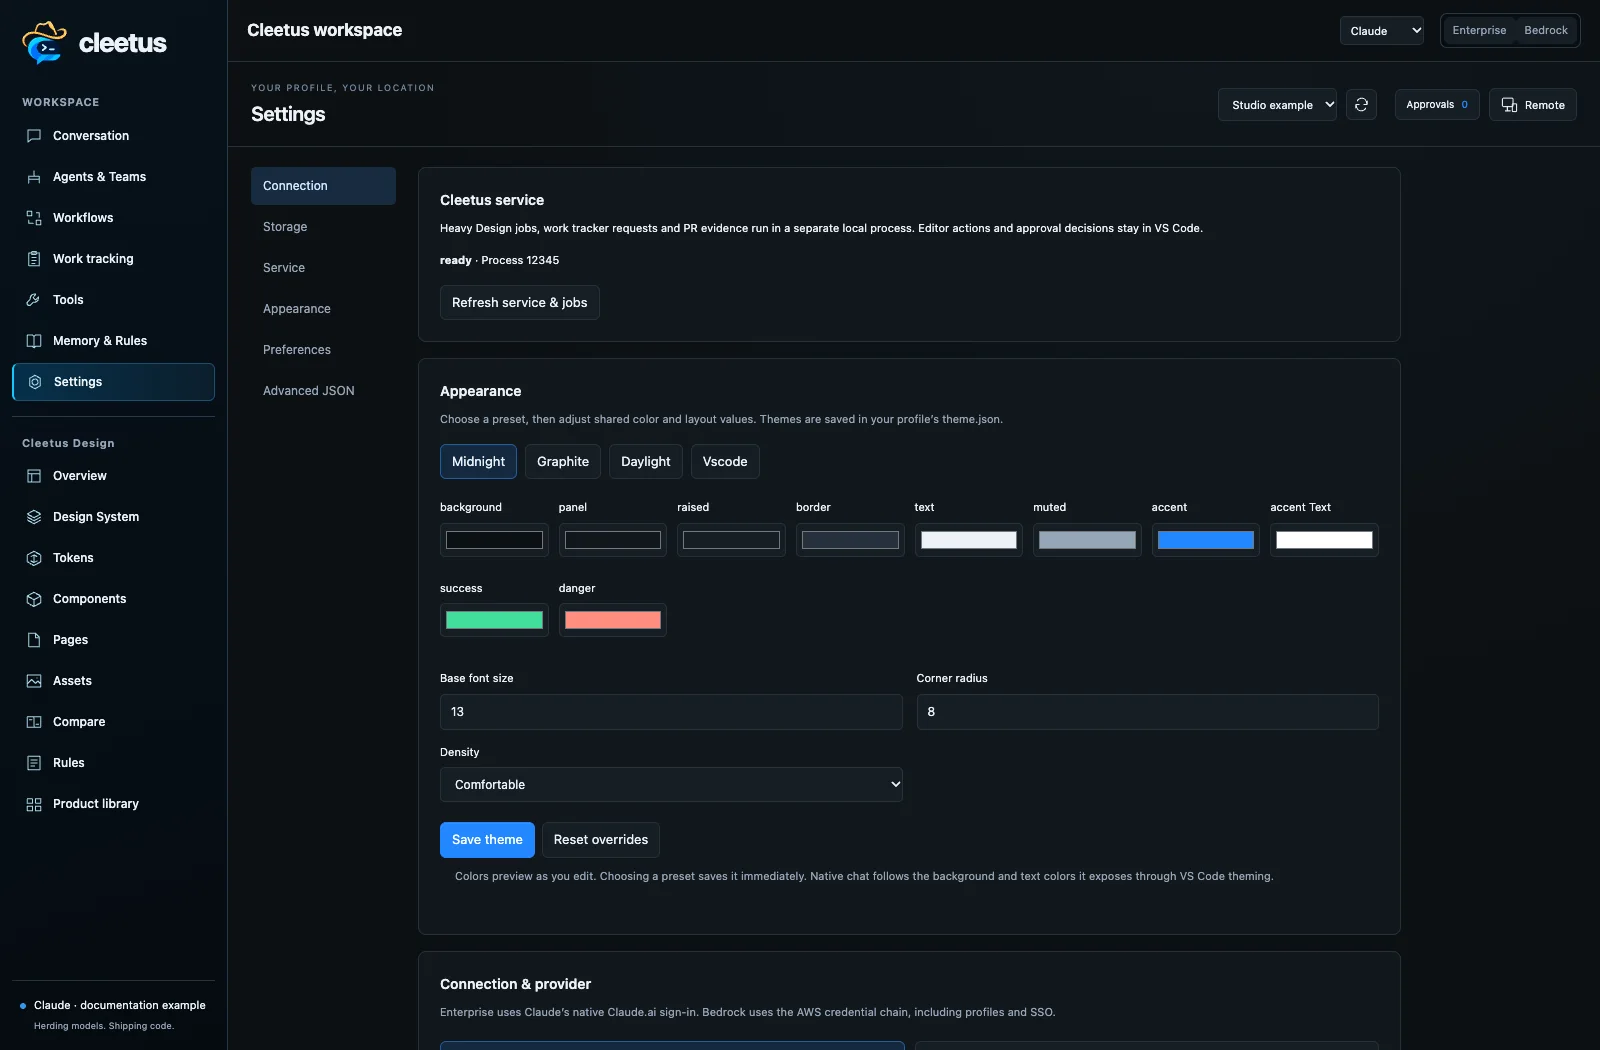Select the Vscode theme preset
This screenshot has width=1600, height=1050.
tap(725, 461)
